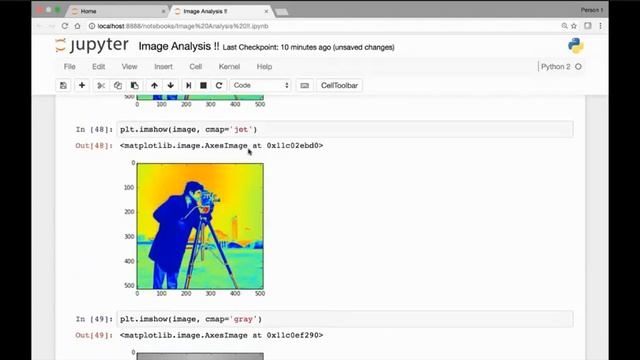640x360 pixels.
Task: Click the jet colormap cameraman plot
Action: coord(200,226)
